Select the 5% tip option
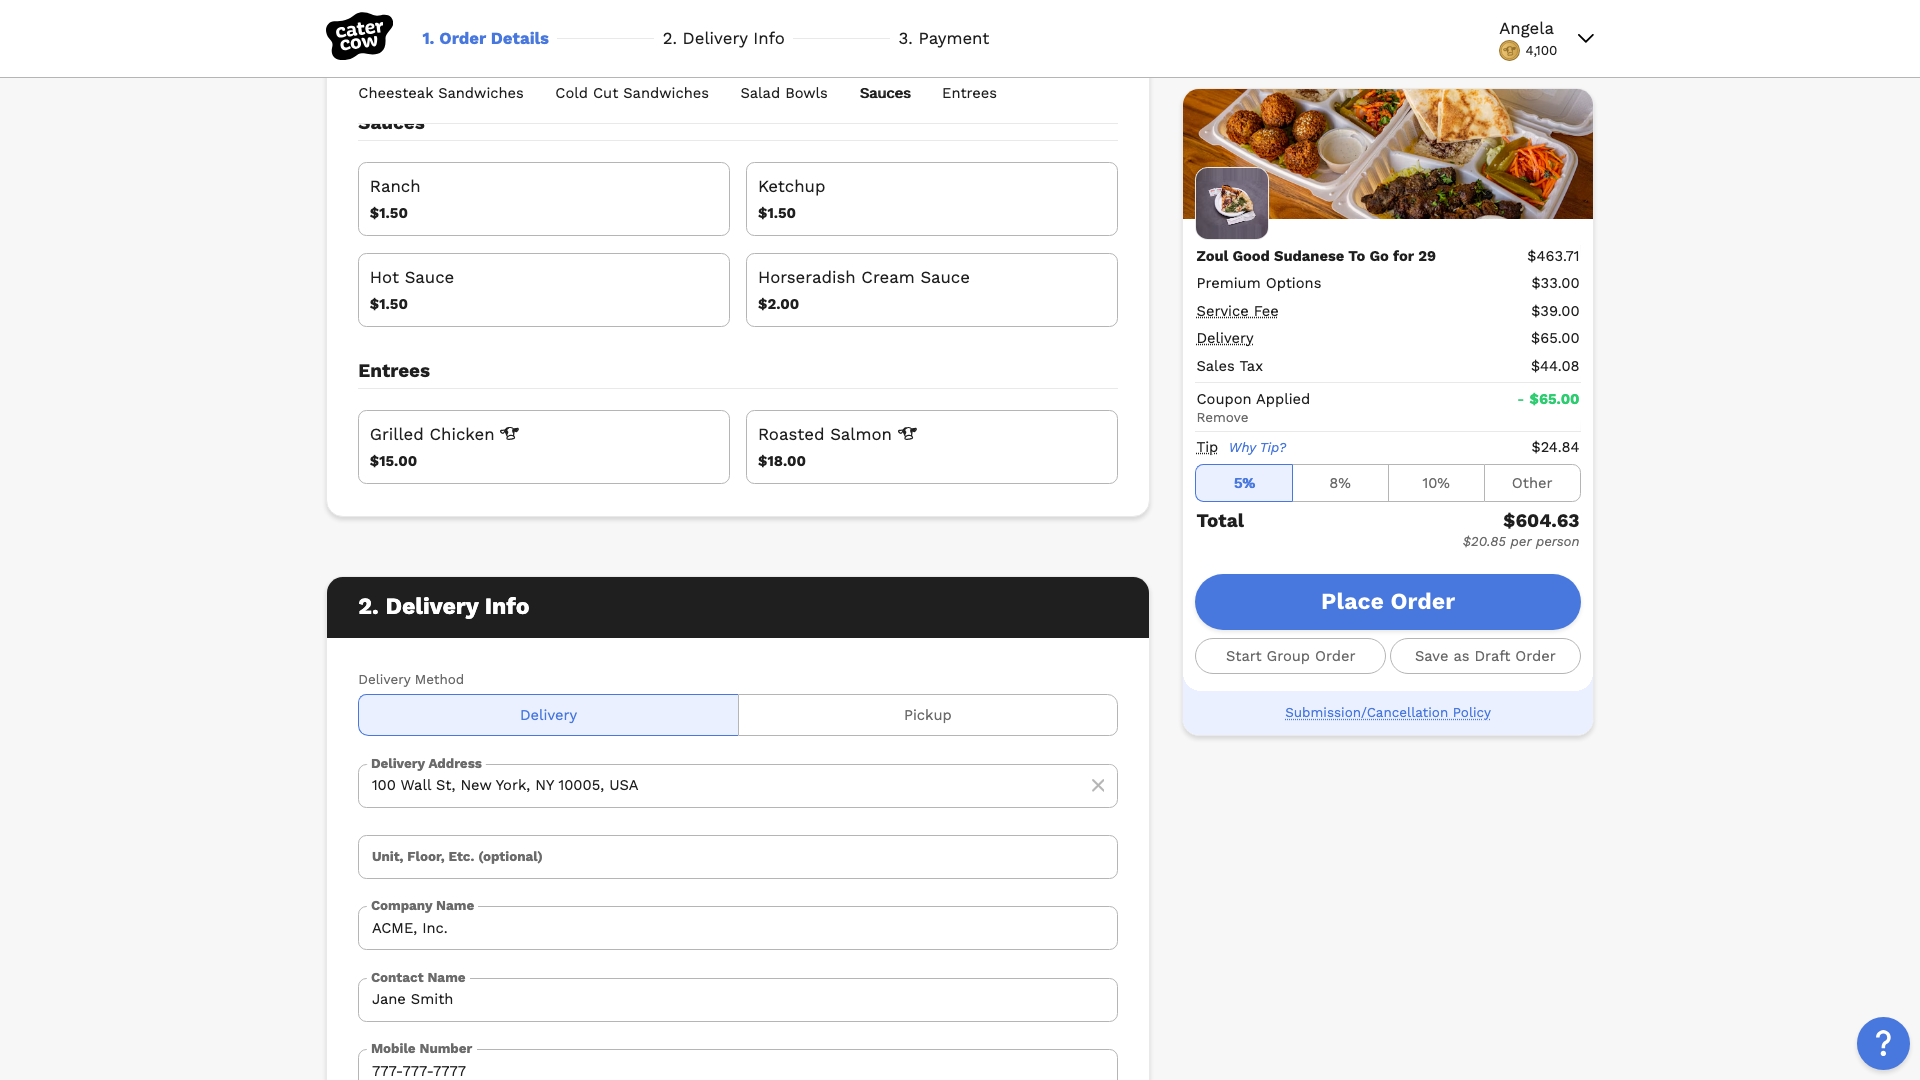This screenshot has height=1080, width=1920. coord(1244,483)
